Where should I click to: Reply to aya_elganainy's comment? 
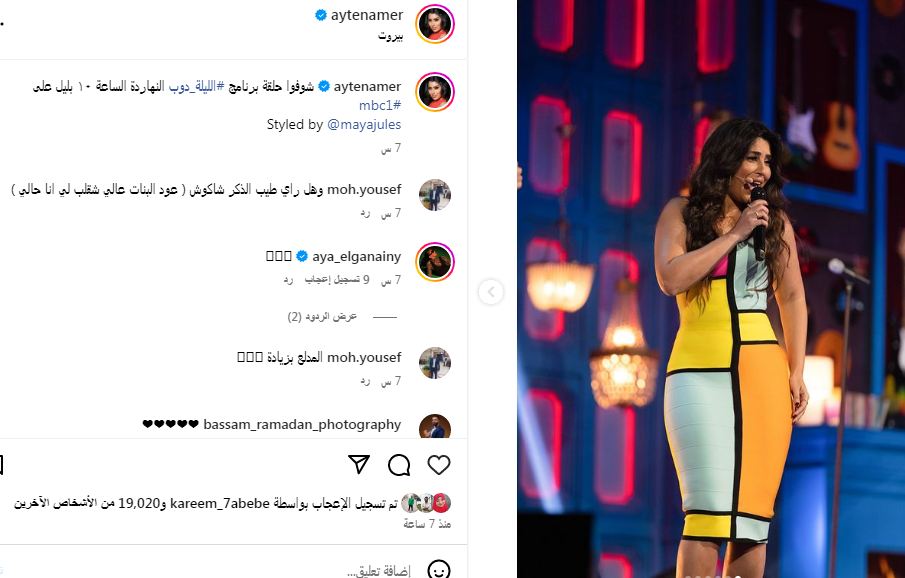[288, 279]
